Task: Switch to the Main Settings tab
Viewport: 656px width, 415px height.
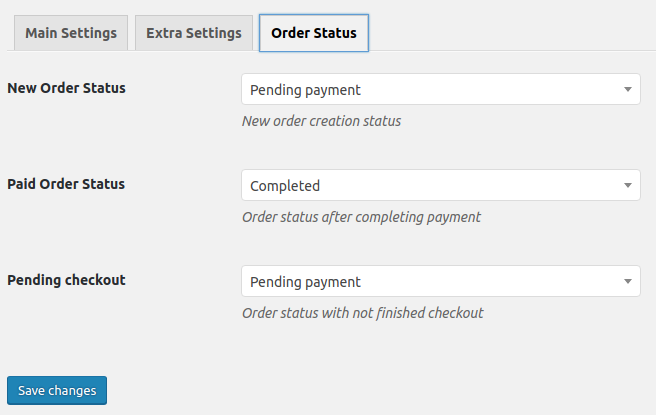Action: [71, 33]
